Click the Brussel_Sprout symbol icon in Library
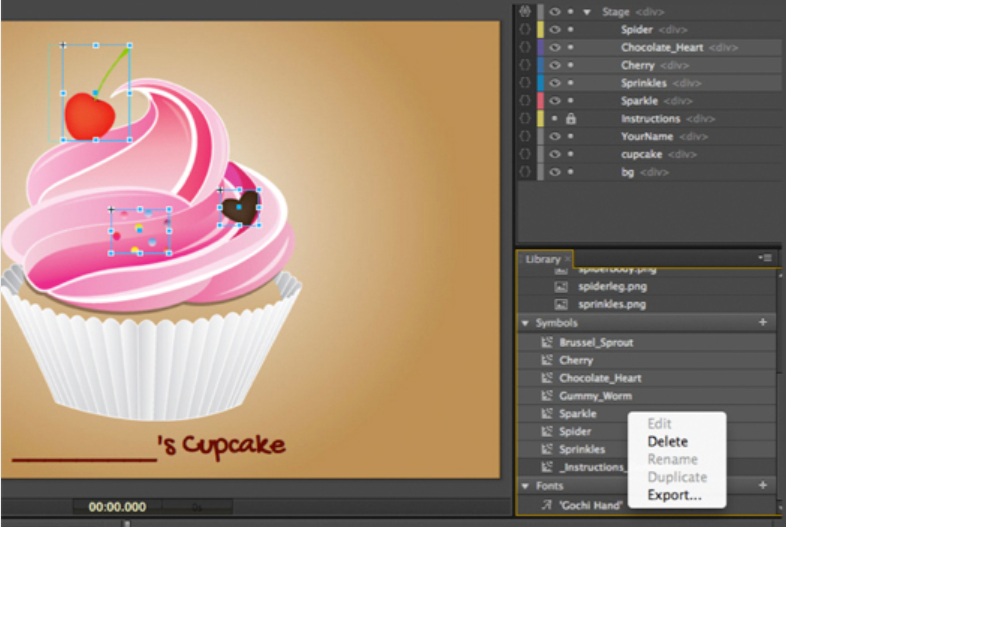1008x630 pixels. pyautogui.click(x=547, y=342)
